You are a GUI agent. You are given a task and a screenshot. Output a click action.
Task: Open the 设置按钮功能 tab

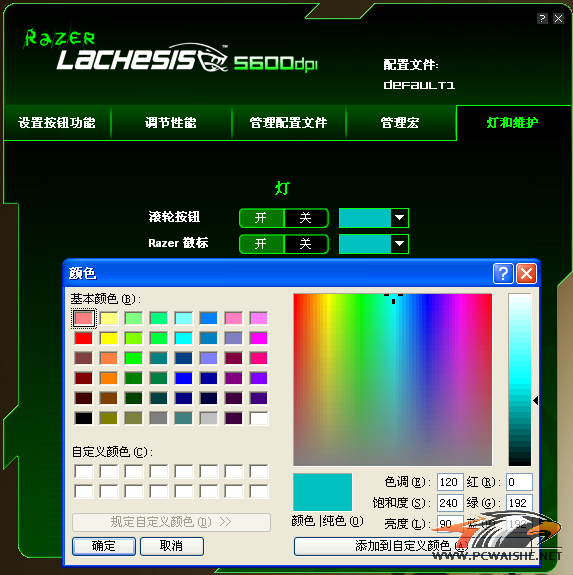coord(57,122)
